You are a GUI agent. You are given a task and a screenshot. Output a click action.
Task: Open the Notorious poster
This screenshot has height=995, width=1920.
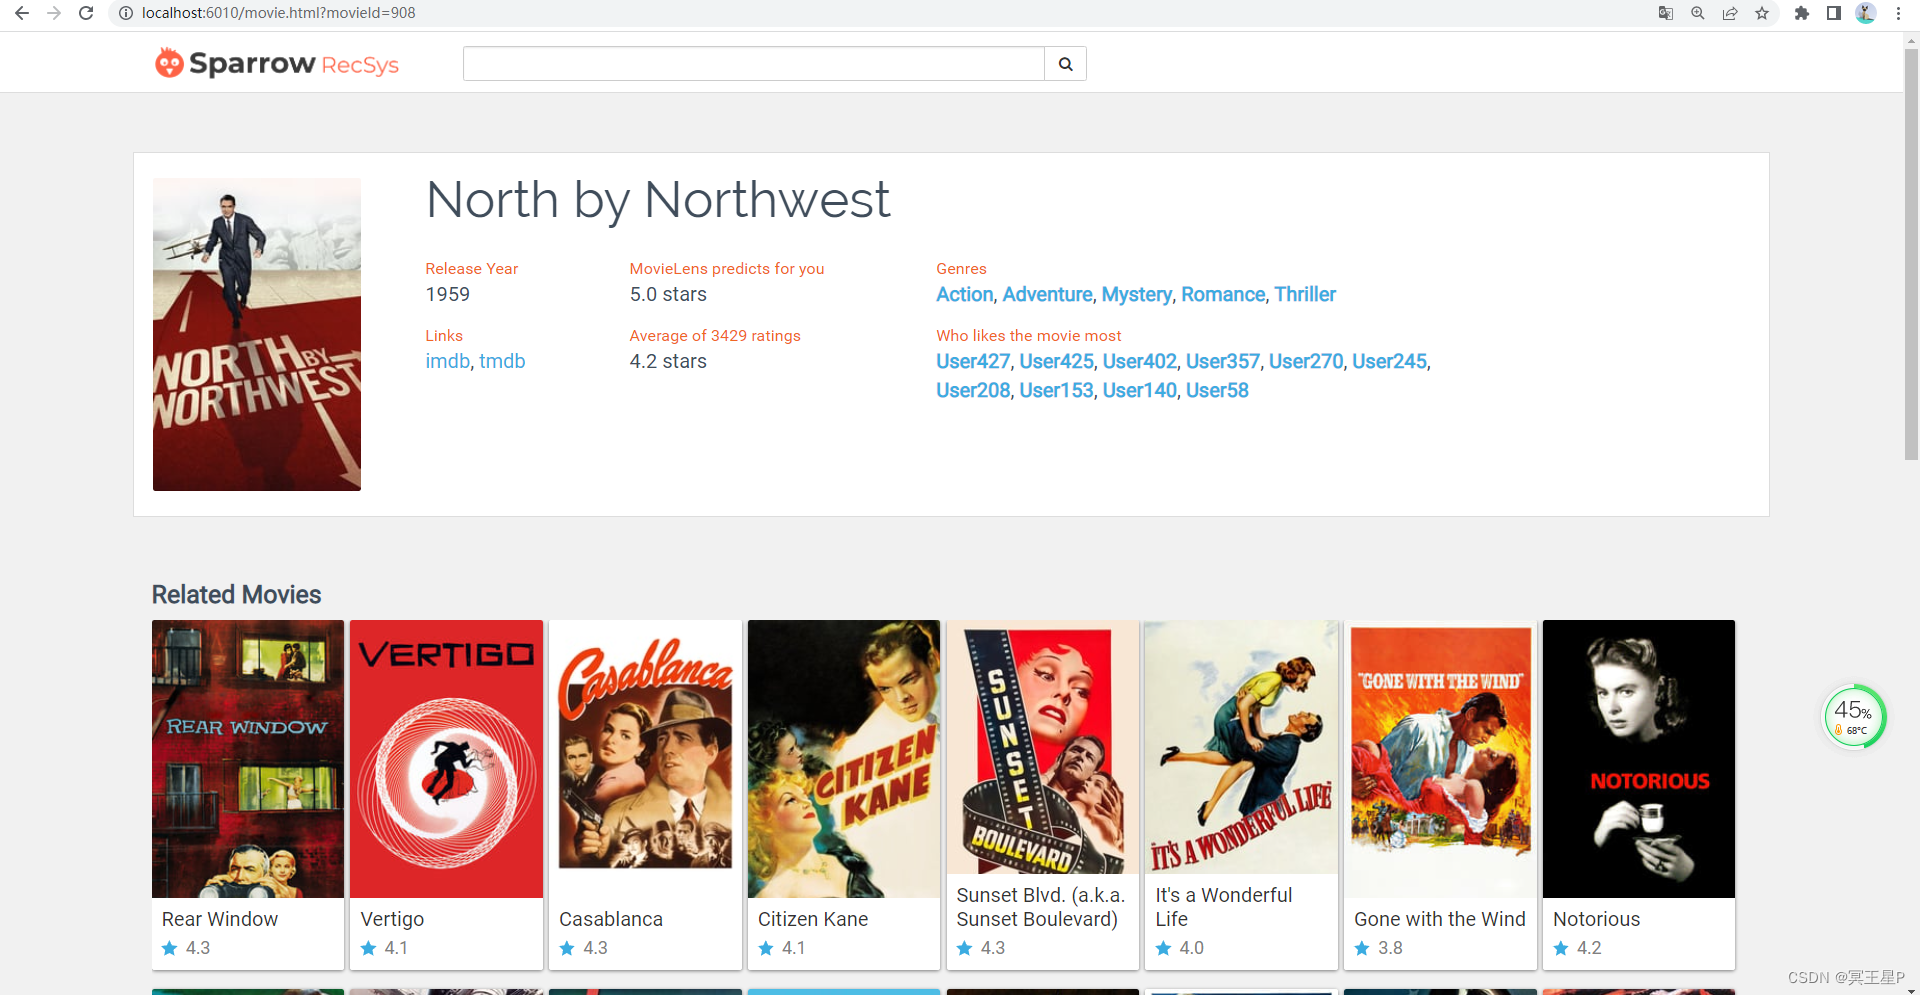point(1639,759)
